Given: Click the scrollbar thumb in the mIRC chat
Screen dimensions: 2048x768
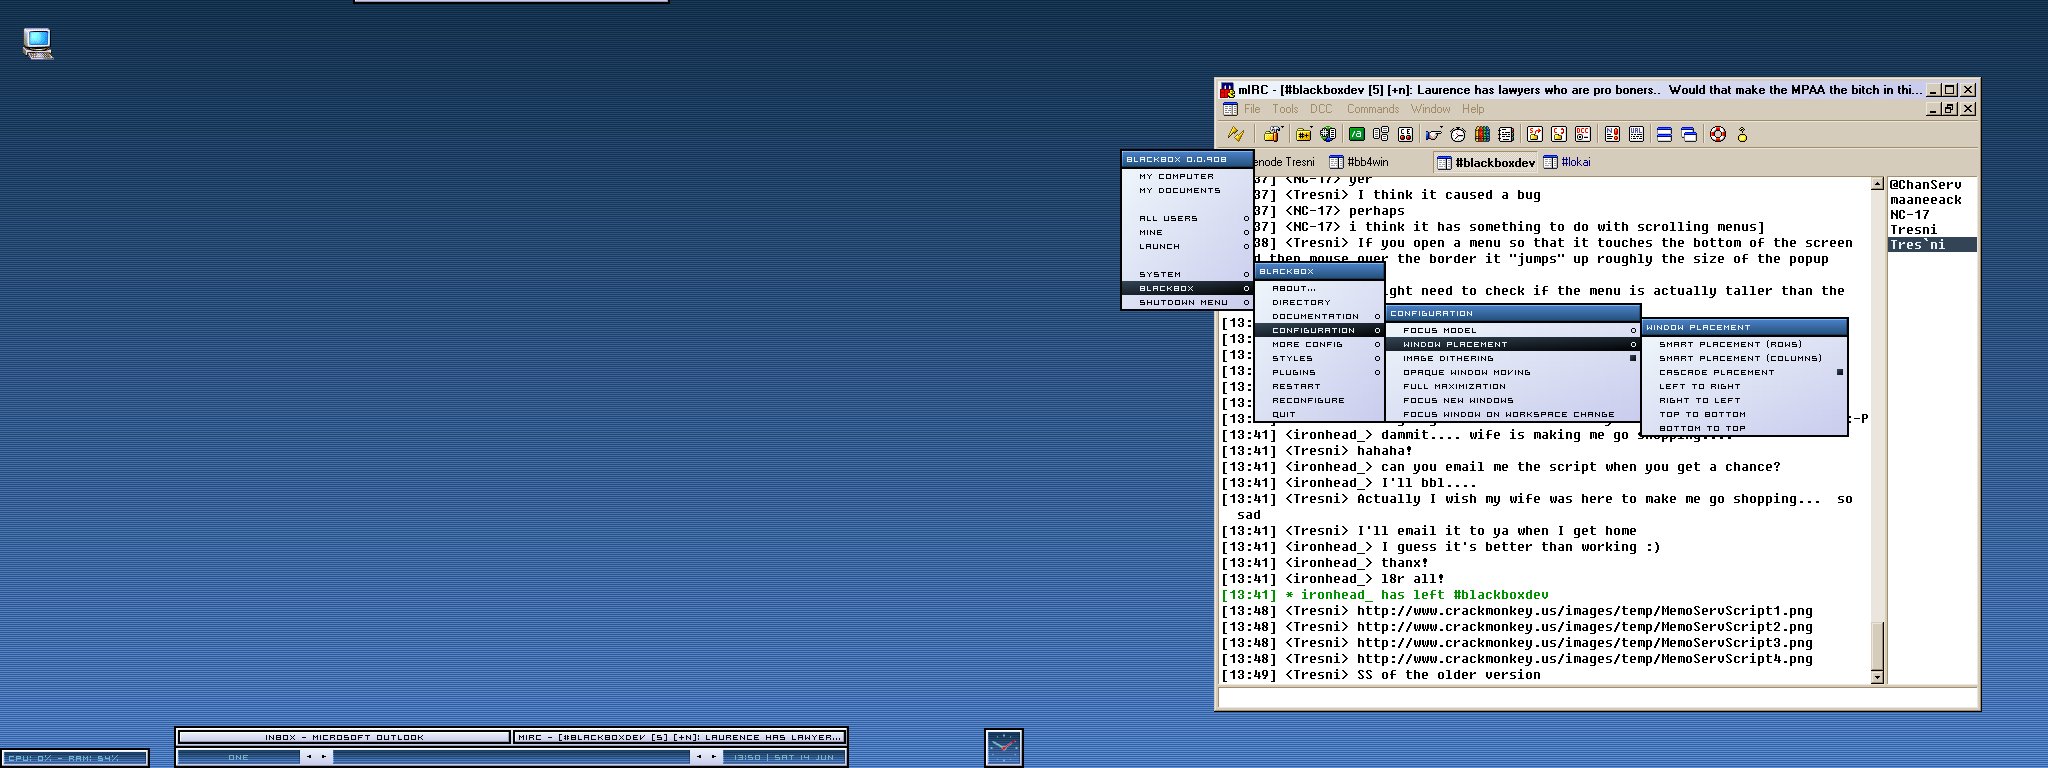Looking at the screenshot, I should [x=1877, y=645].
